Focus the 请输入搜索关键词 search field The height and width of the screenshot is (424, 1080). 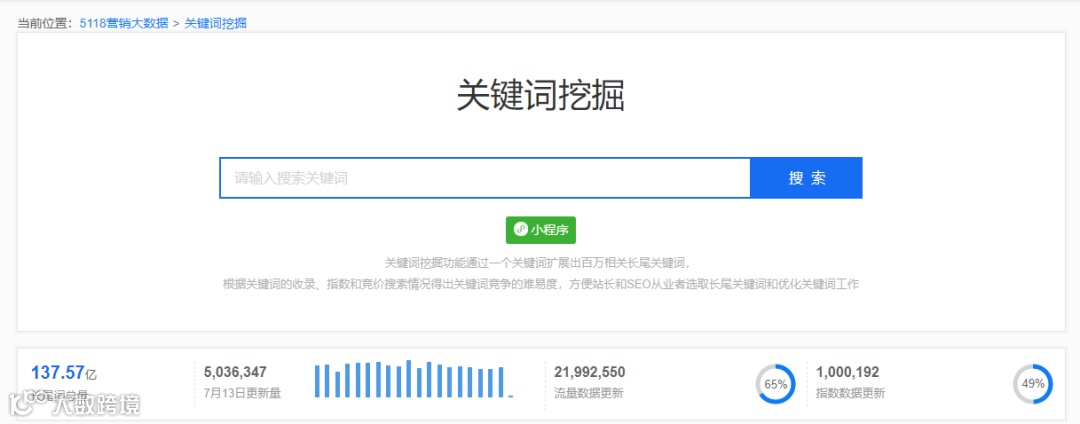pos(485,178)
